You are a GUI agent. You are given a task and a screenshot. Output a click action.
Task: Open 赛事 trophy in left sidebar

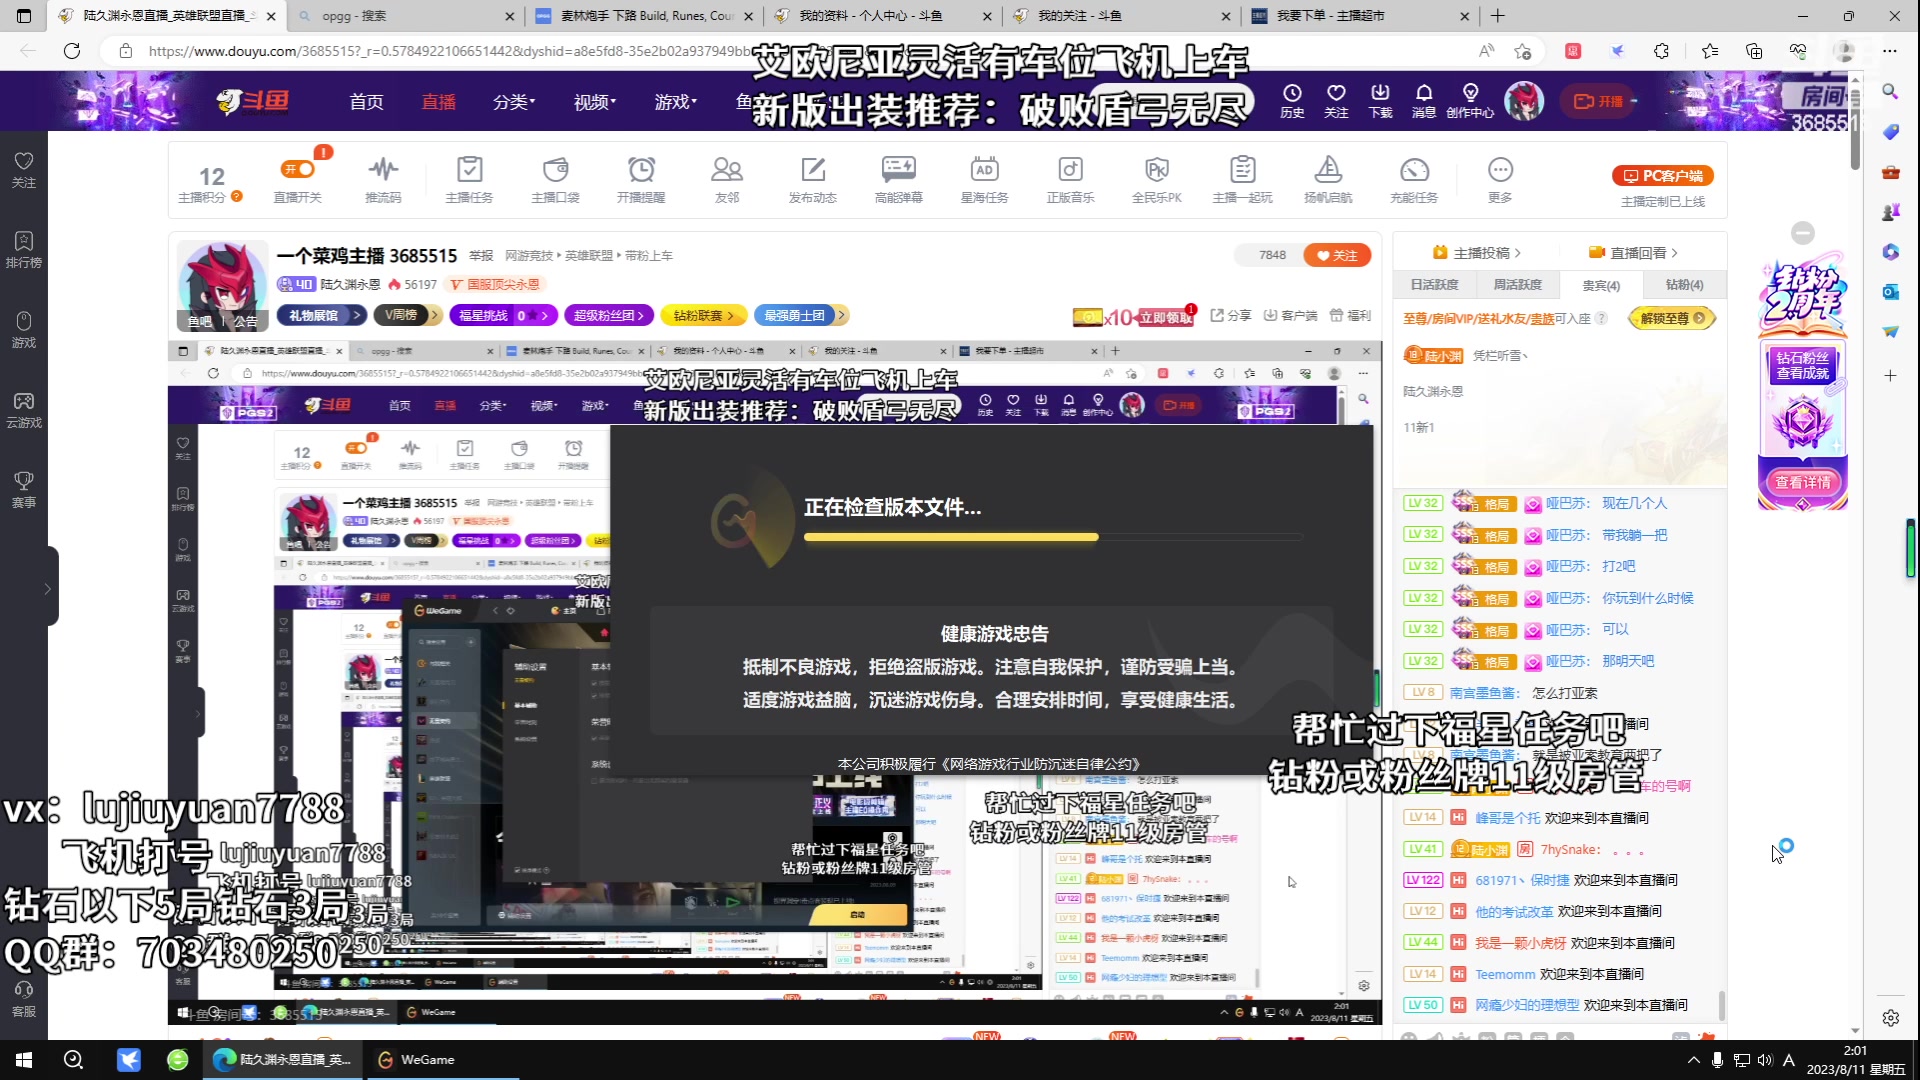point(24,490)
